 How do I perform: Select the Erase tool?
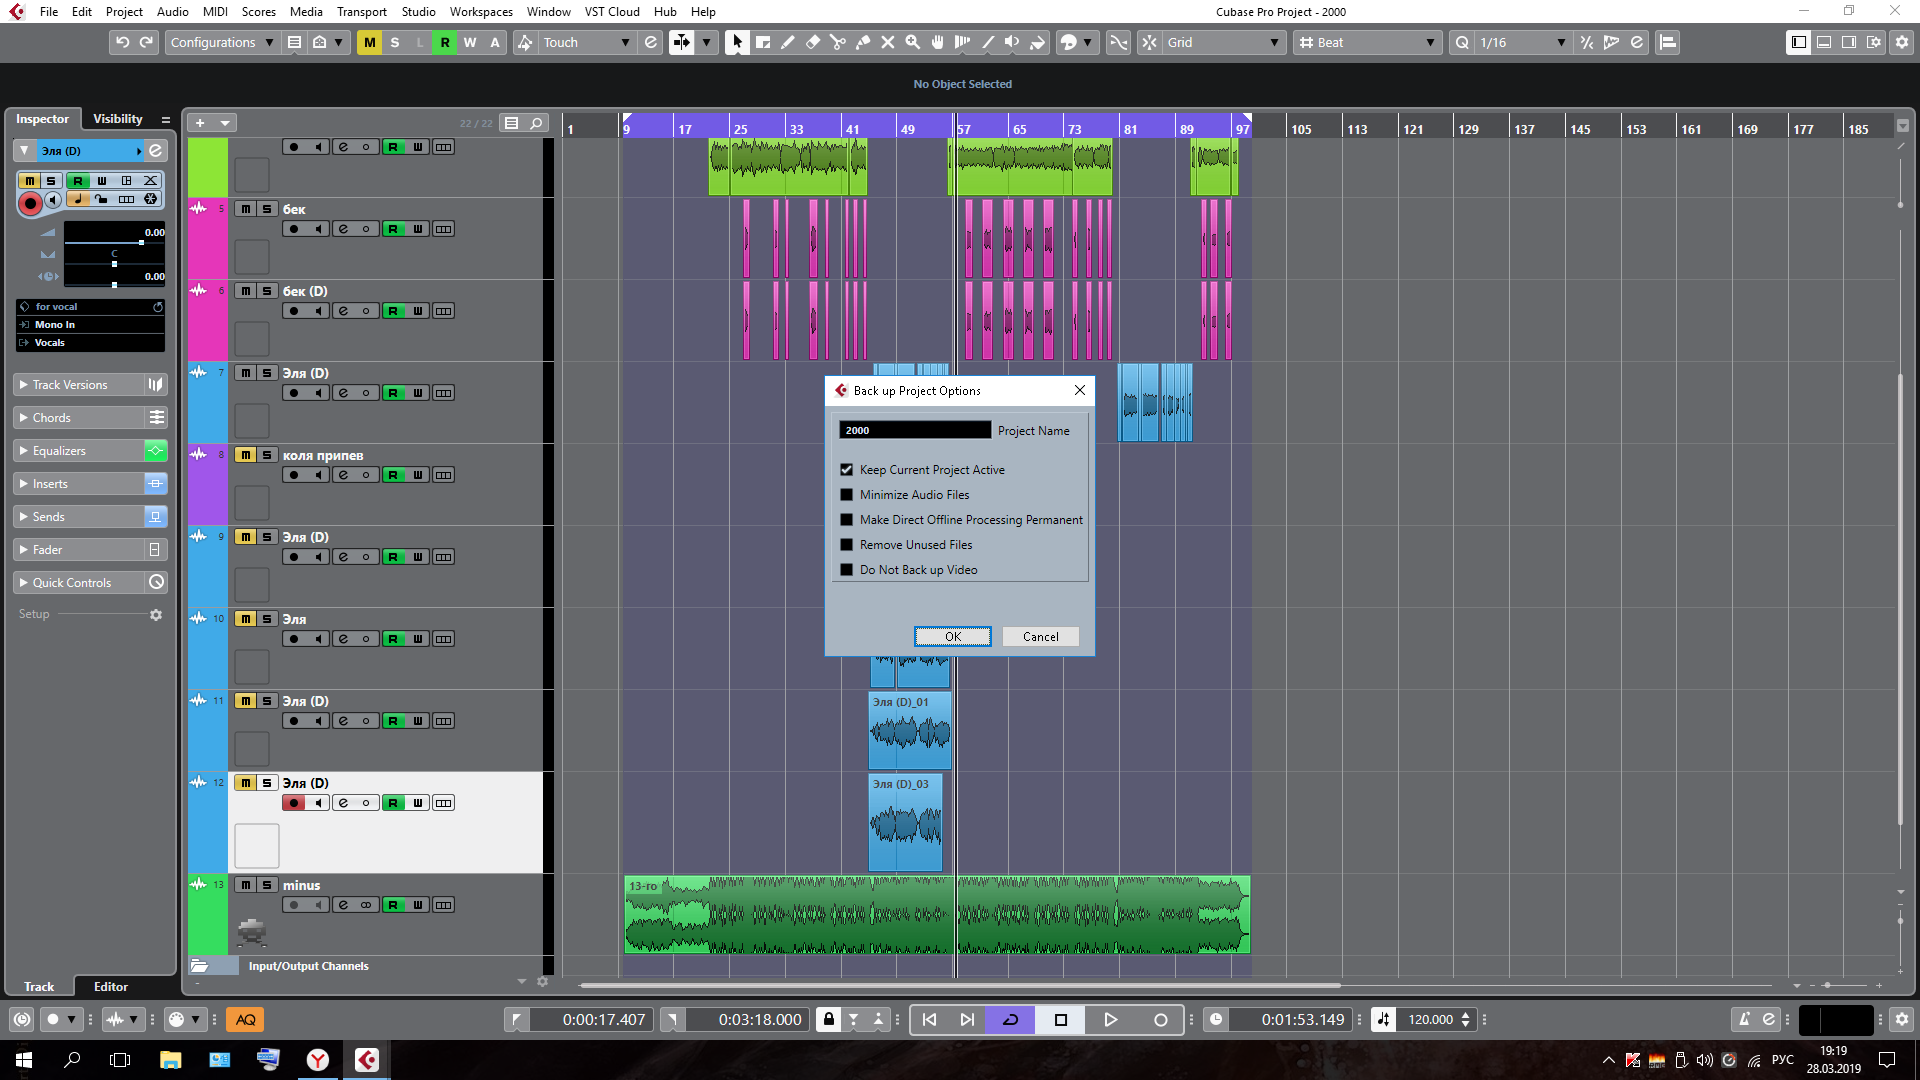pyautogui.click(x=813, y=42)
